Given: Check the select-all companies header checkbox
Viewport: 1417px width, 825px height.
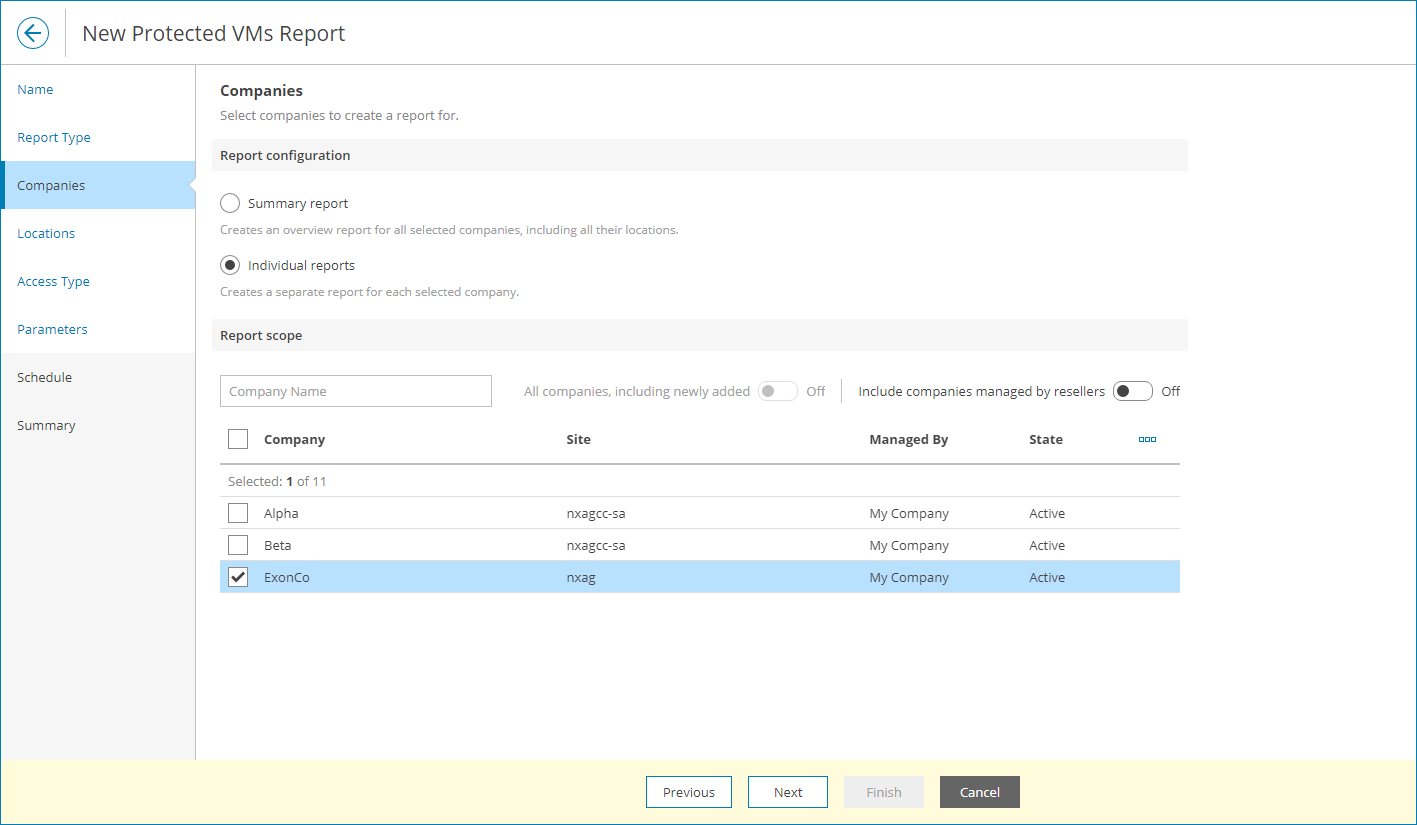Looking at the screenshot, I should [x=238, y=439].
